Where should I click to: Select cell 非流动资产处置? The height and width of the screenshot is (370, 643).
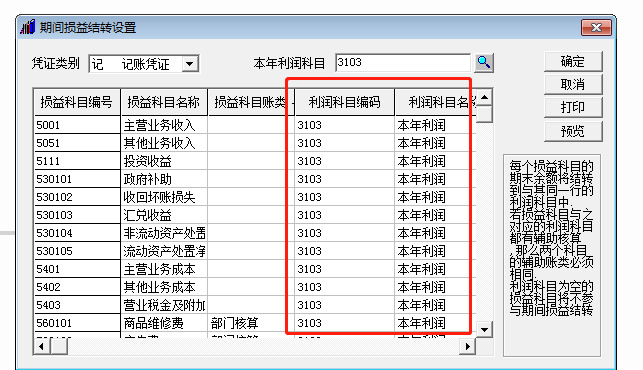pos(164,233)
